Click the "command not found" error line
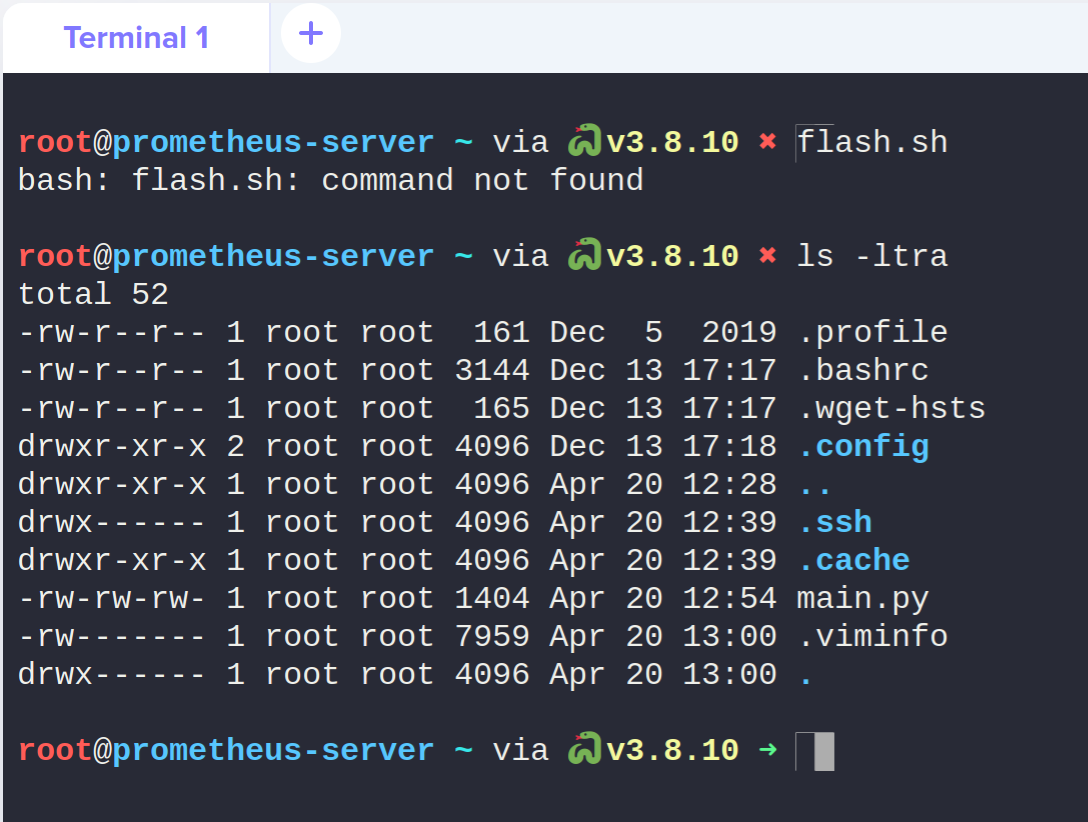The image size is (1088, 822). pos(330,180)
